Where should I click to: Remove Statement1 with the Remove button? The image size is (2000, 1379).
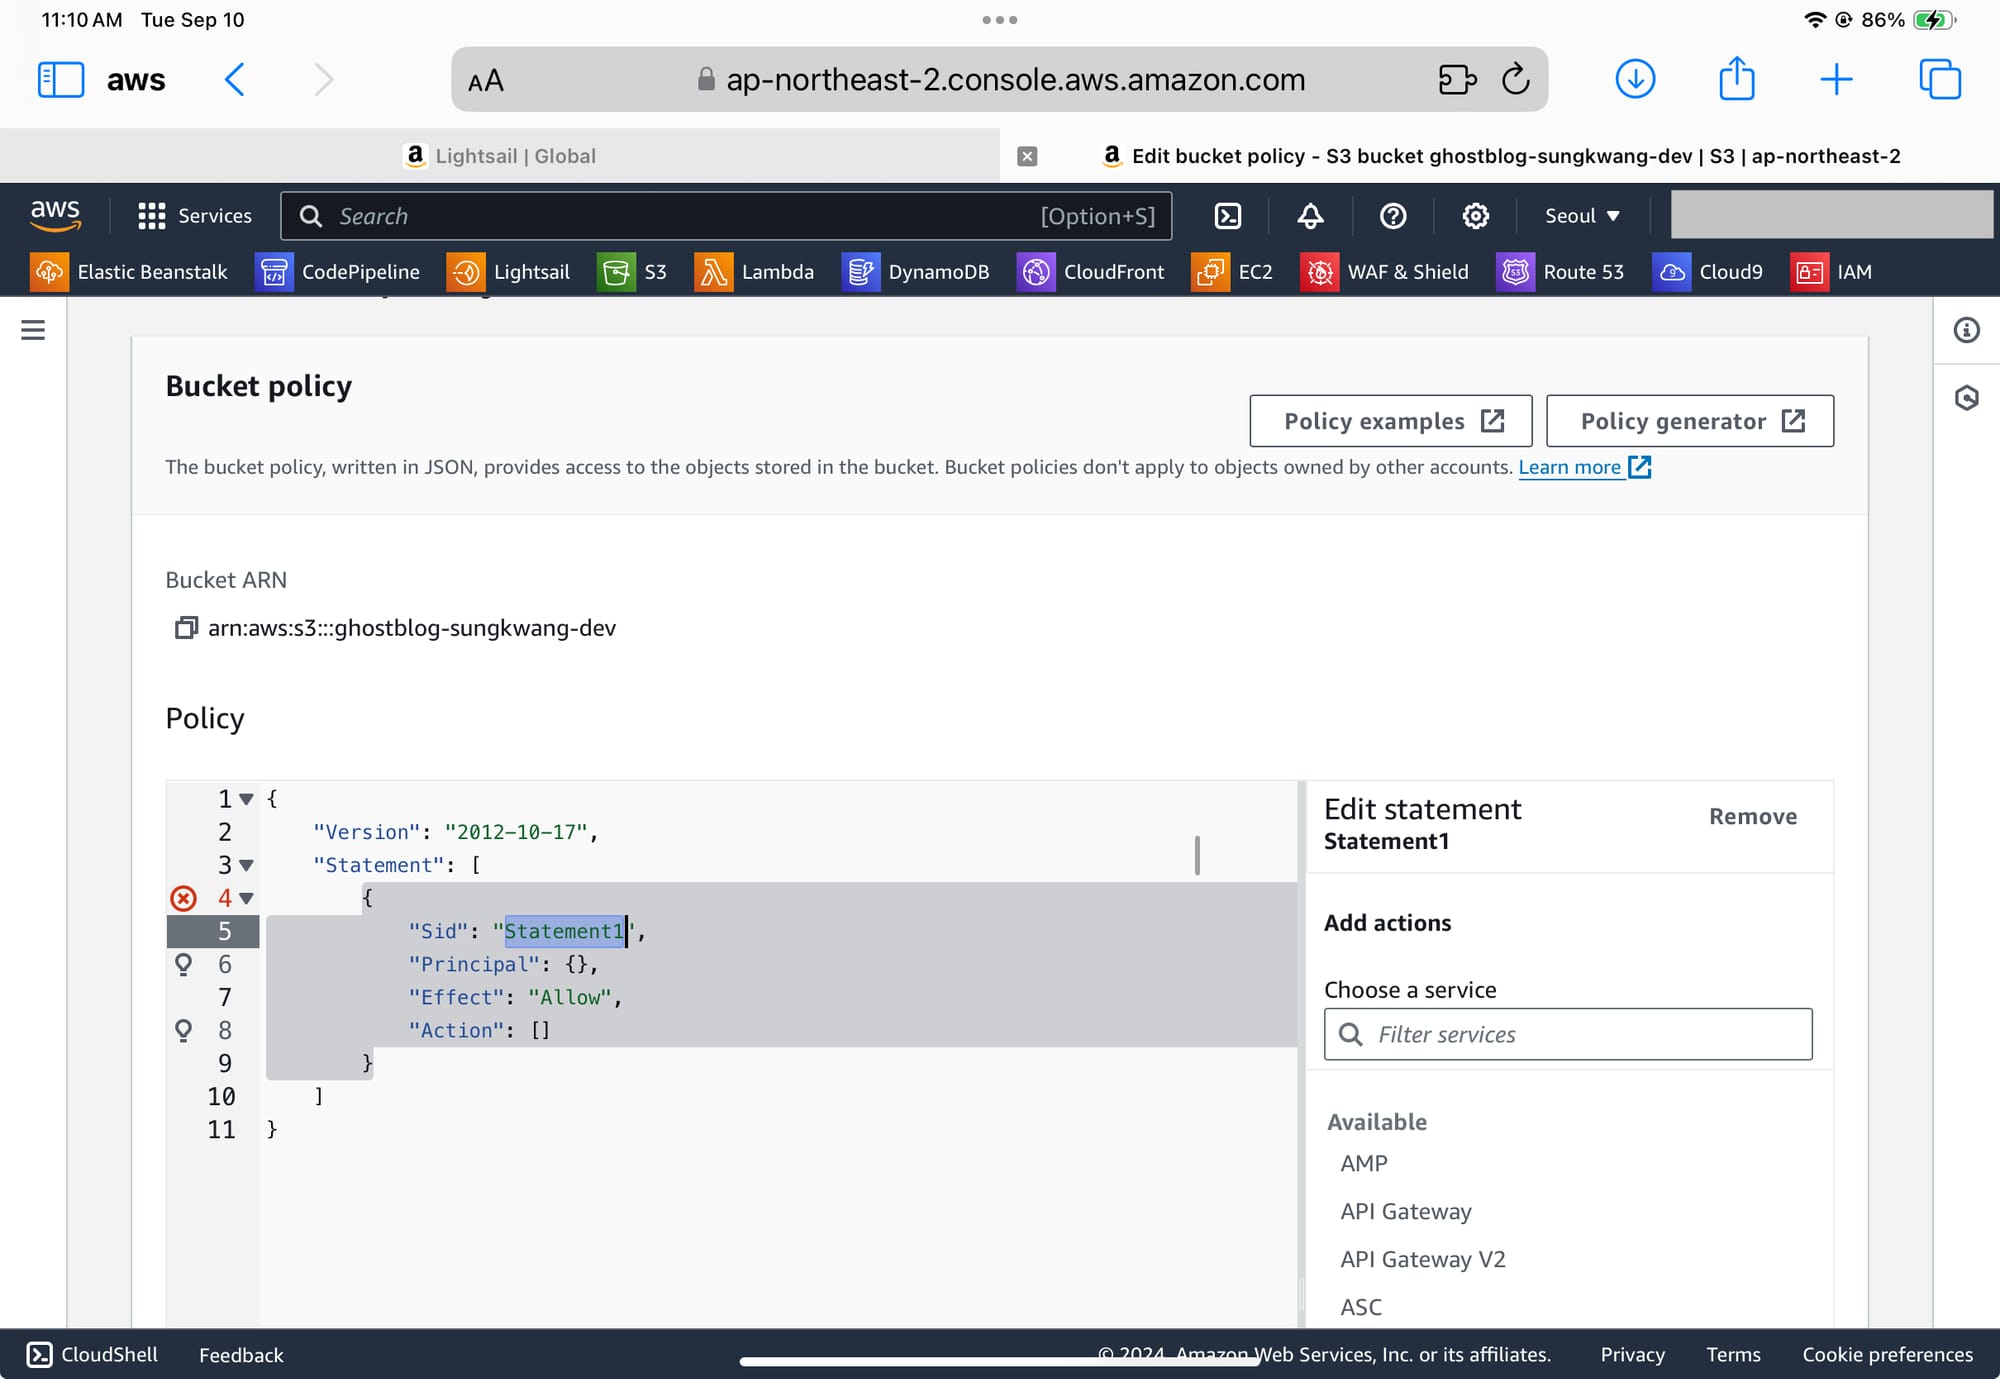1752,816
